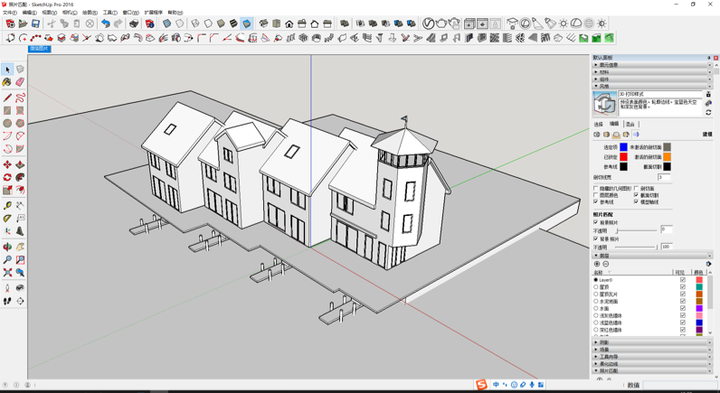Open the 扩展程序 menu

pos(153,12)
